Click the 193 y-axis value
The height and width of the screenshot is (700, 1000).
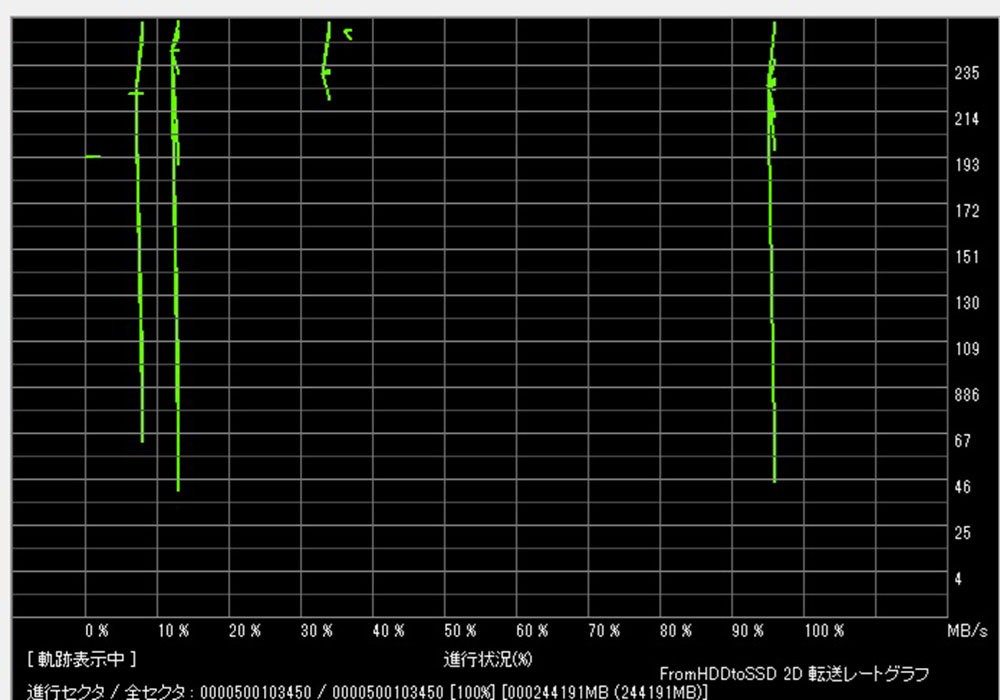(x=966, y=165)
